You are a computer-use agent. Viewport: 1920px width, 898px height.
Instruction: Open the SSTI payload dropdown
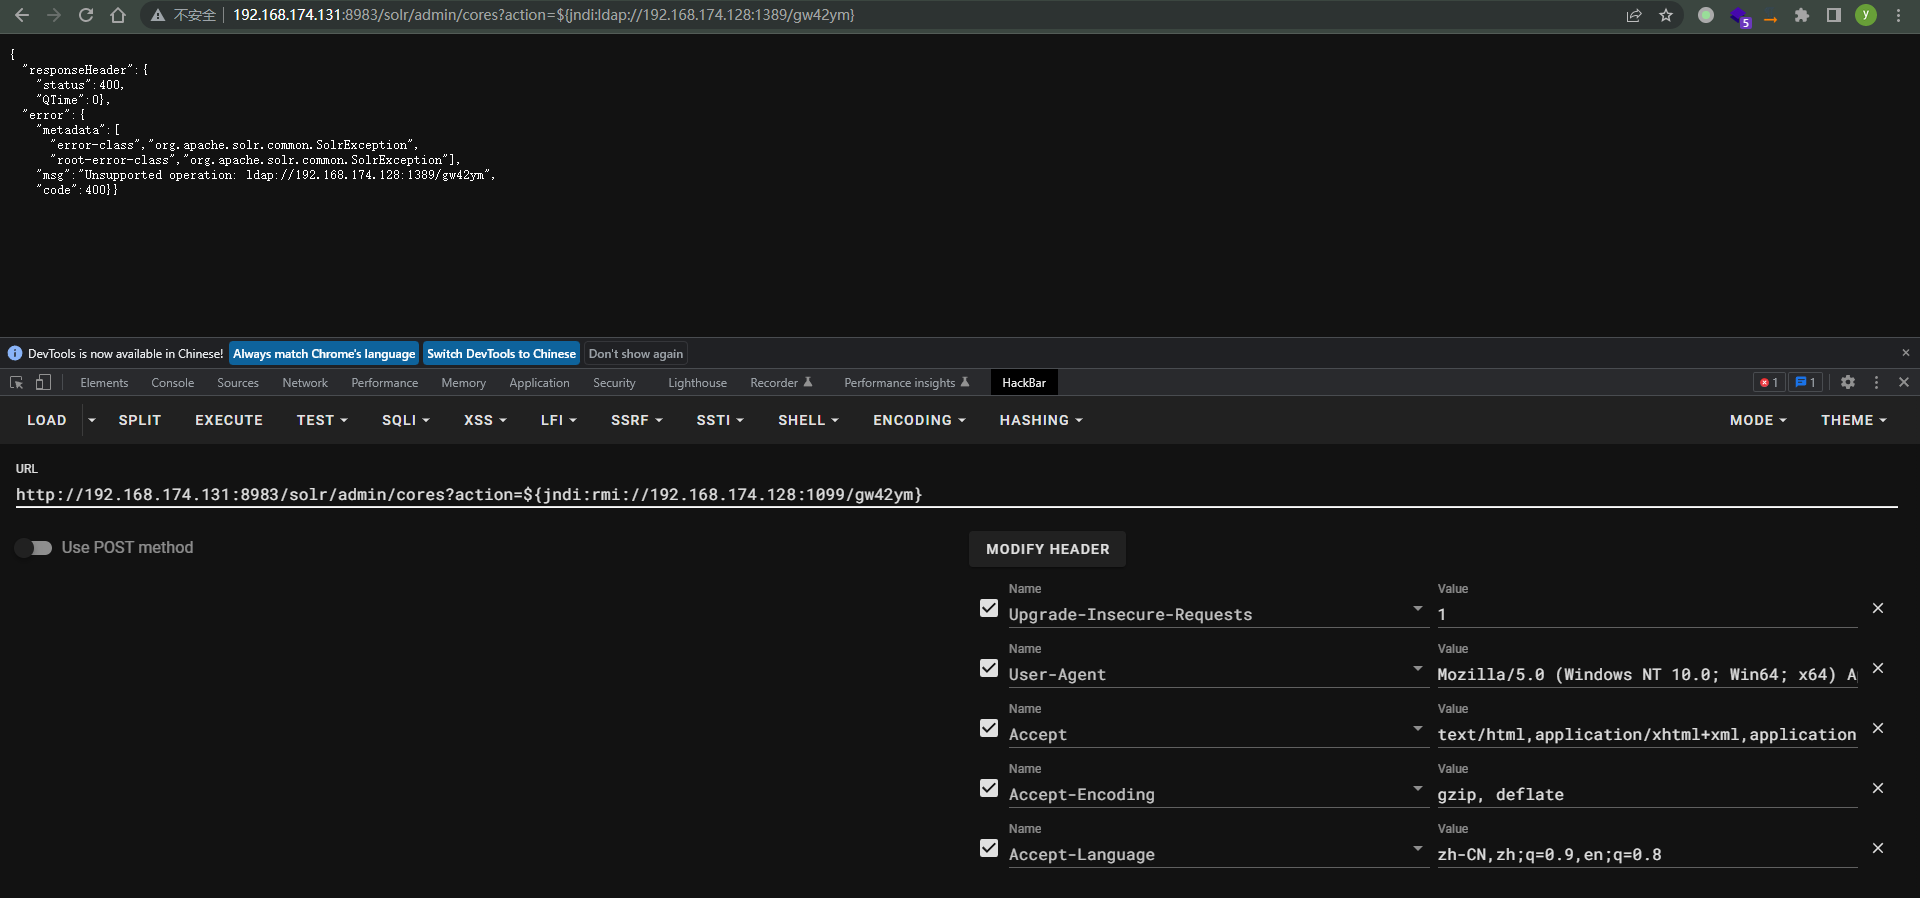[x=720, y=420]
